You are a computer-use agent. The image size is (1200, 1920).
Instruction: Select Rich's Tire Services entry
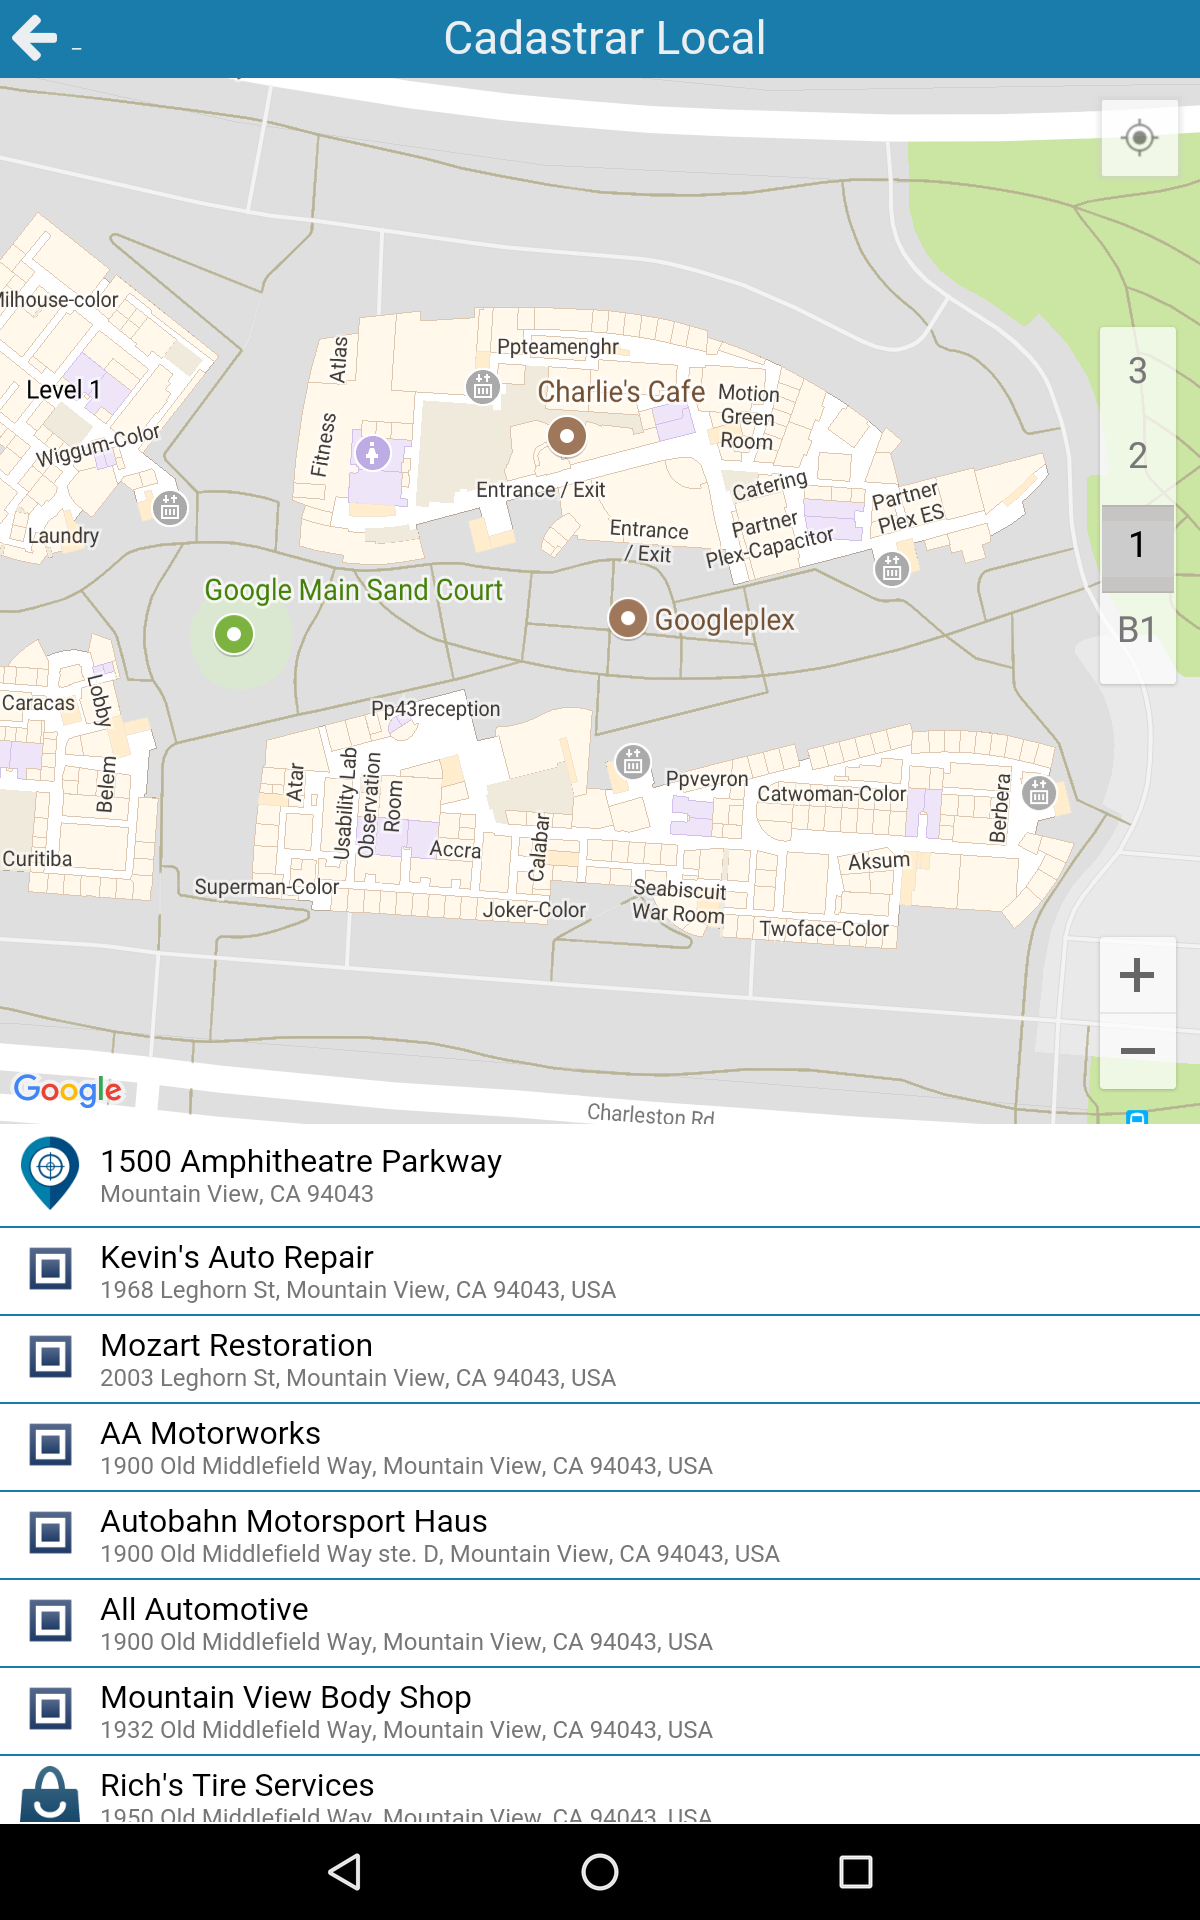pyautogui.click(x=600, y=1790)
